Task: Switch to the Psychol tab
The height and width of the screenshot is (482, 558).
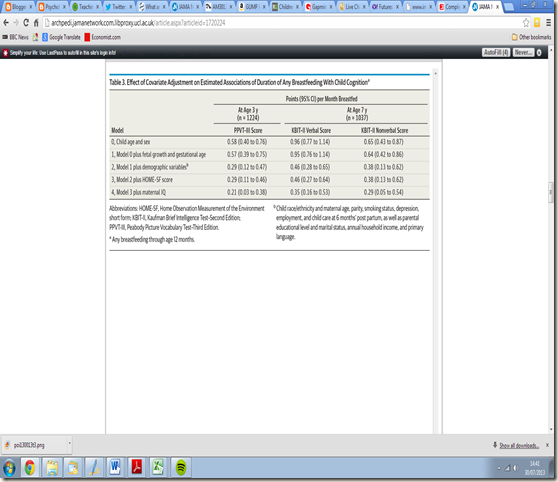Action: pyautogui.click(x=51, y=7)
